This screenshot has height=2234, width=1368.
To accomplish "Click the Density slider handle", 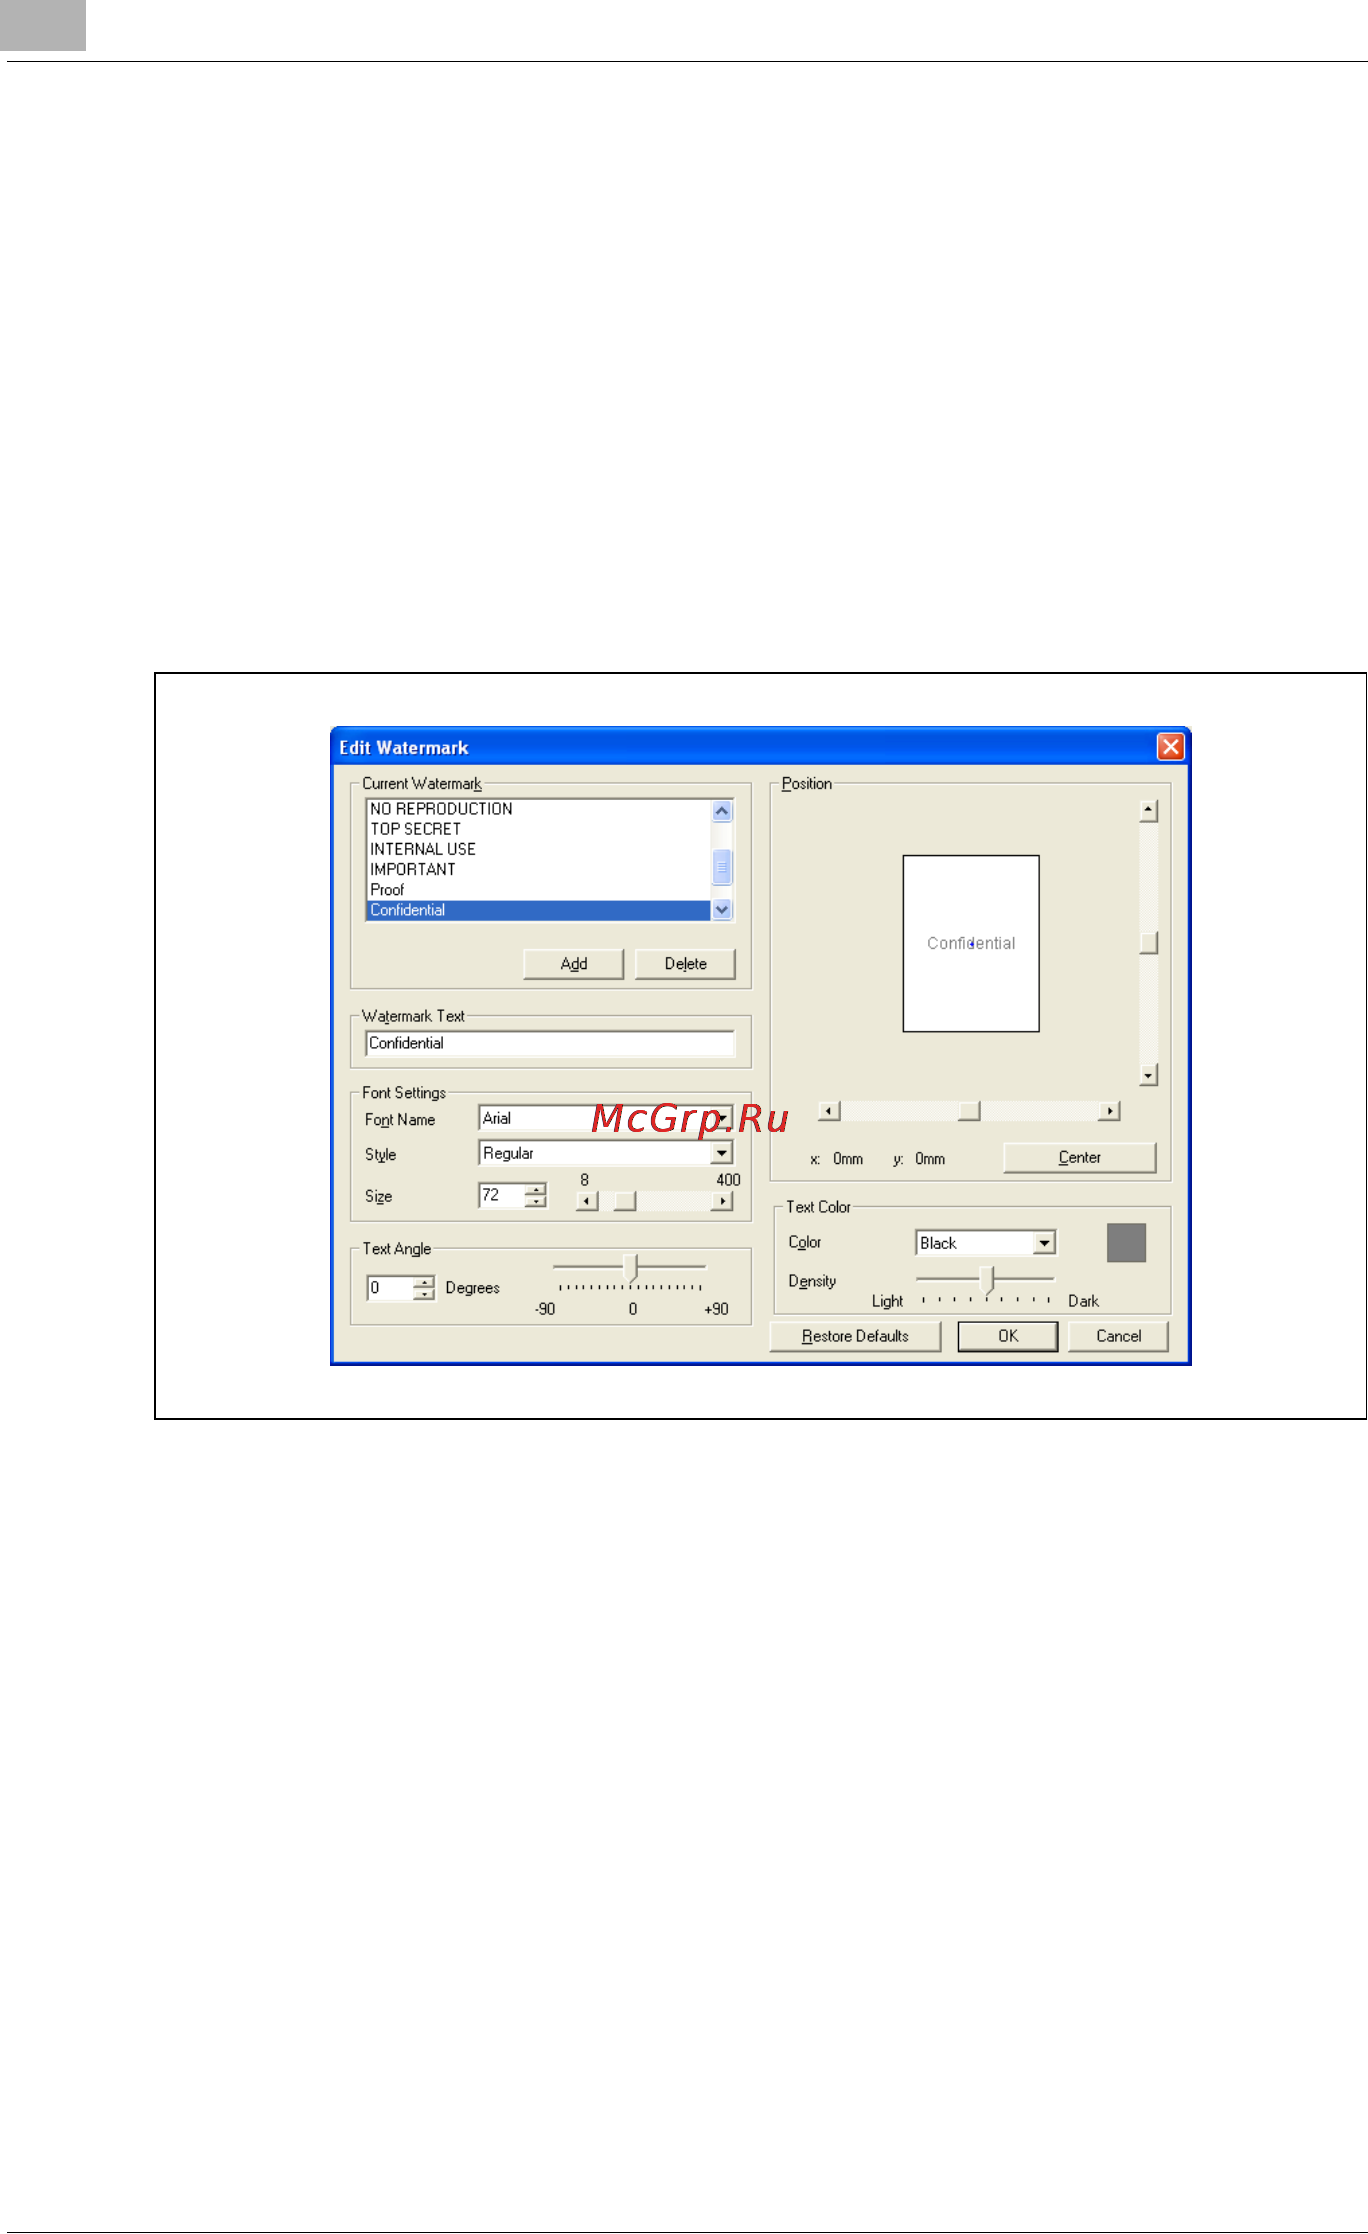I will tap(989, 1279).
